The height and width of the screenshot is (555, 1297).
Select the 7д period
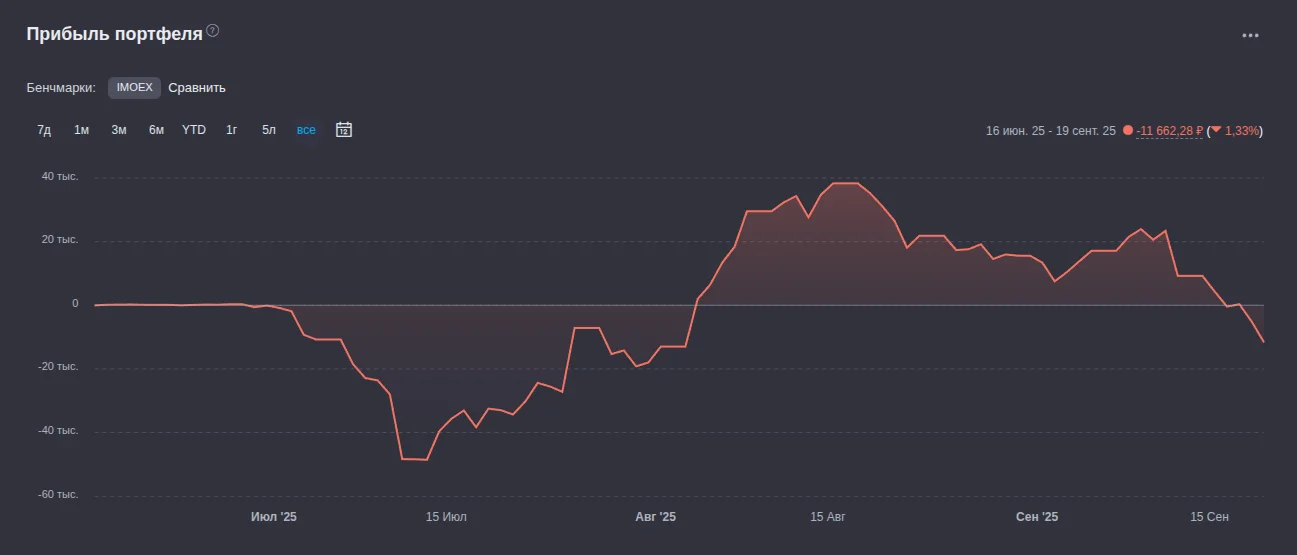pos(44,130)
